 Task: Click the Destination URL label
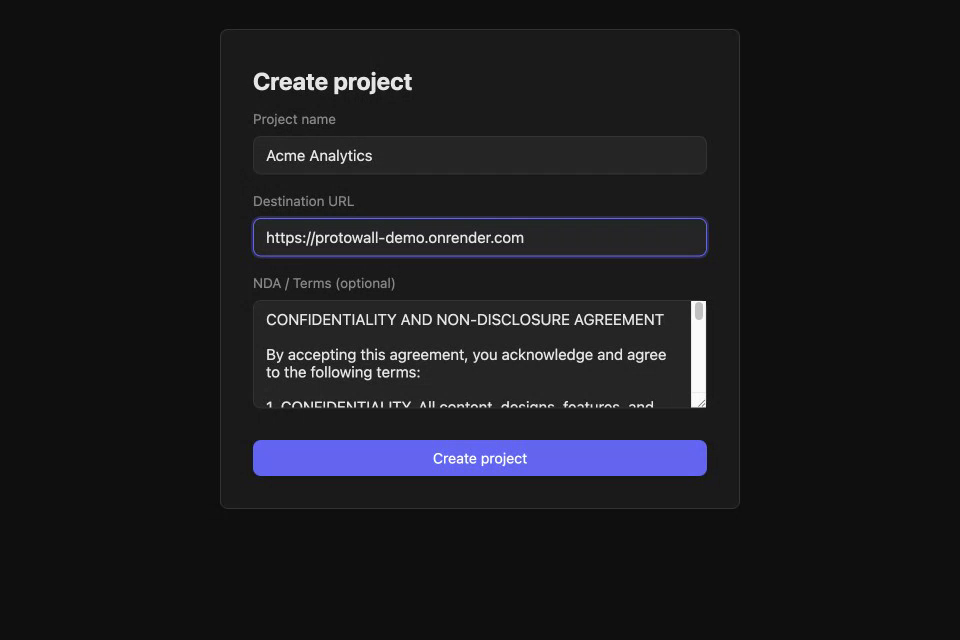(x=303, y=201)
